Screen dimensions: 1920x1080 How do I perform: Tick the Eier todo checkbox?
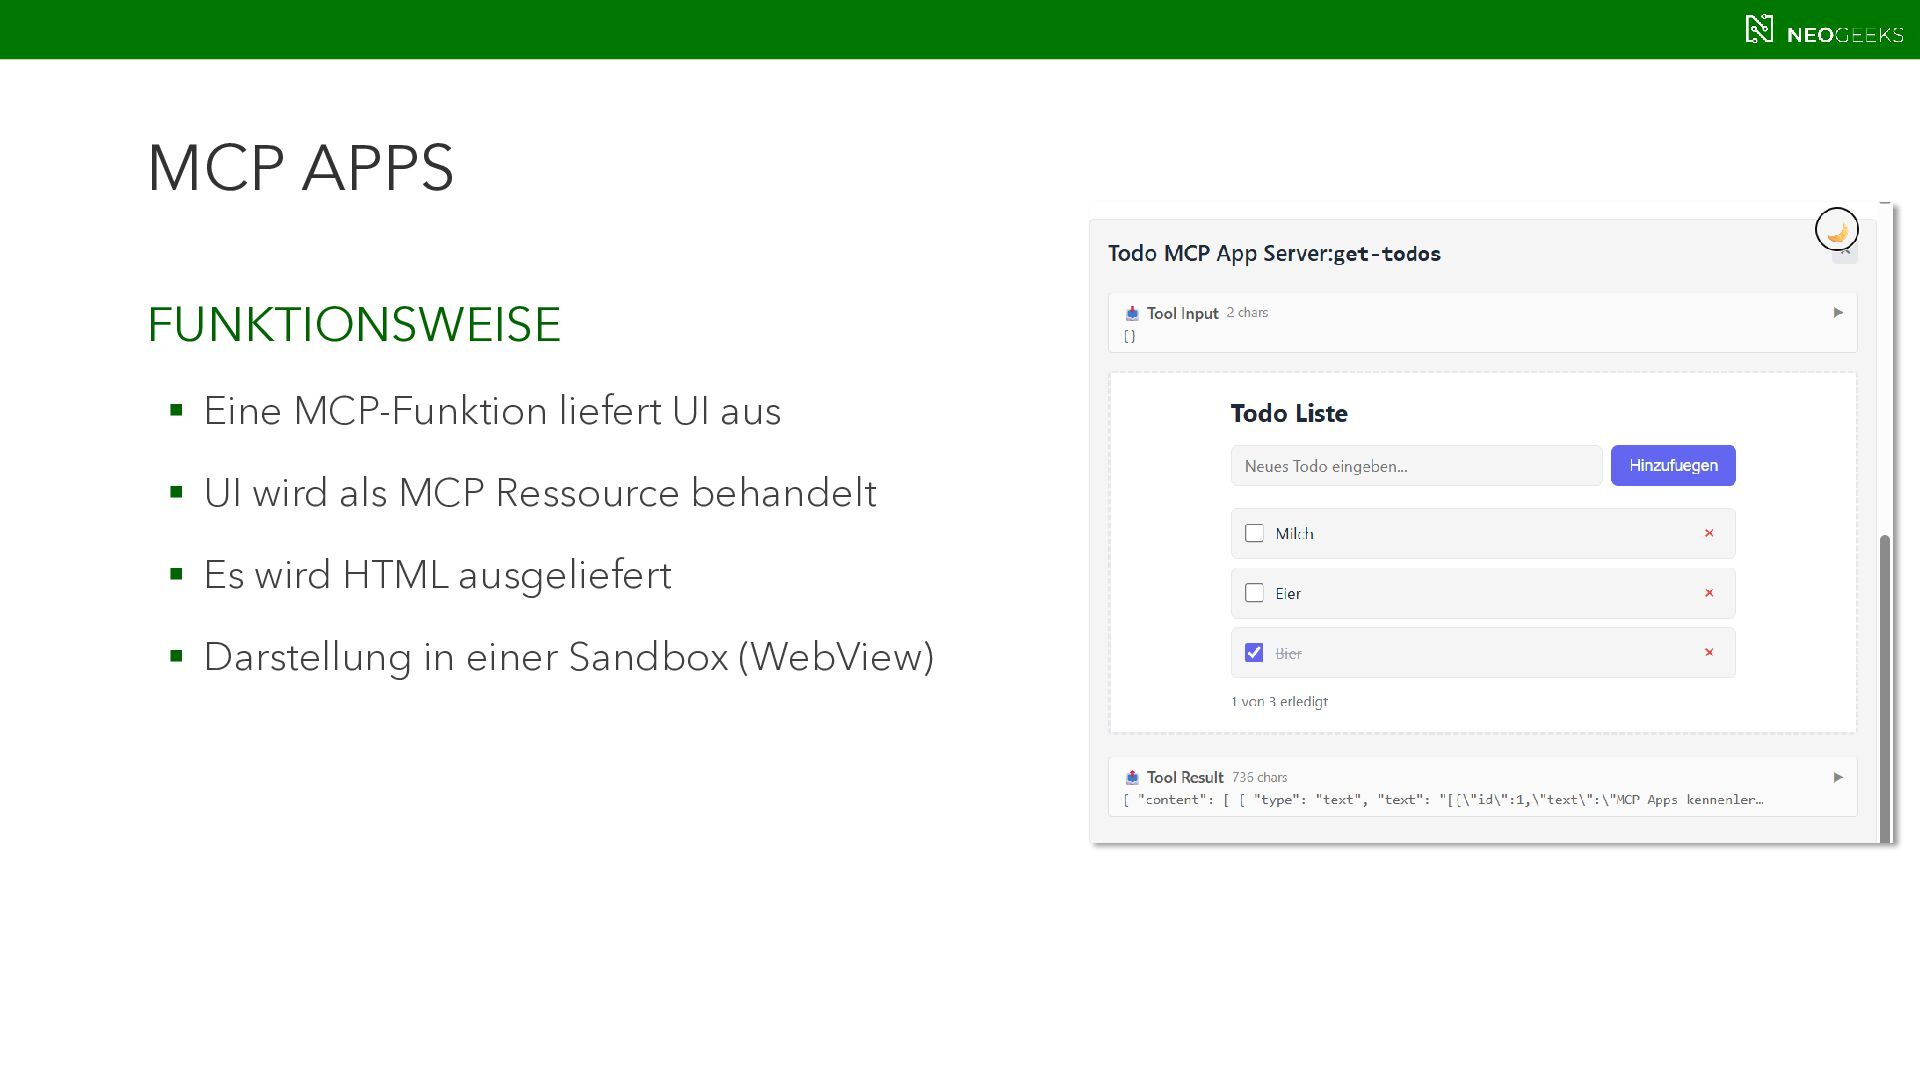point(1254,593)
